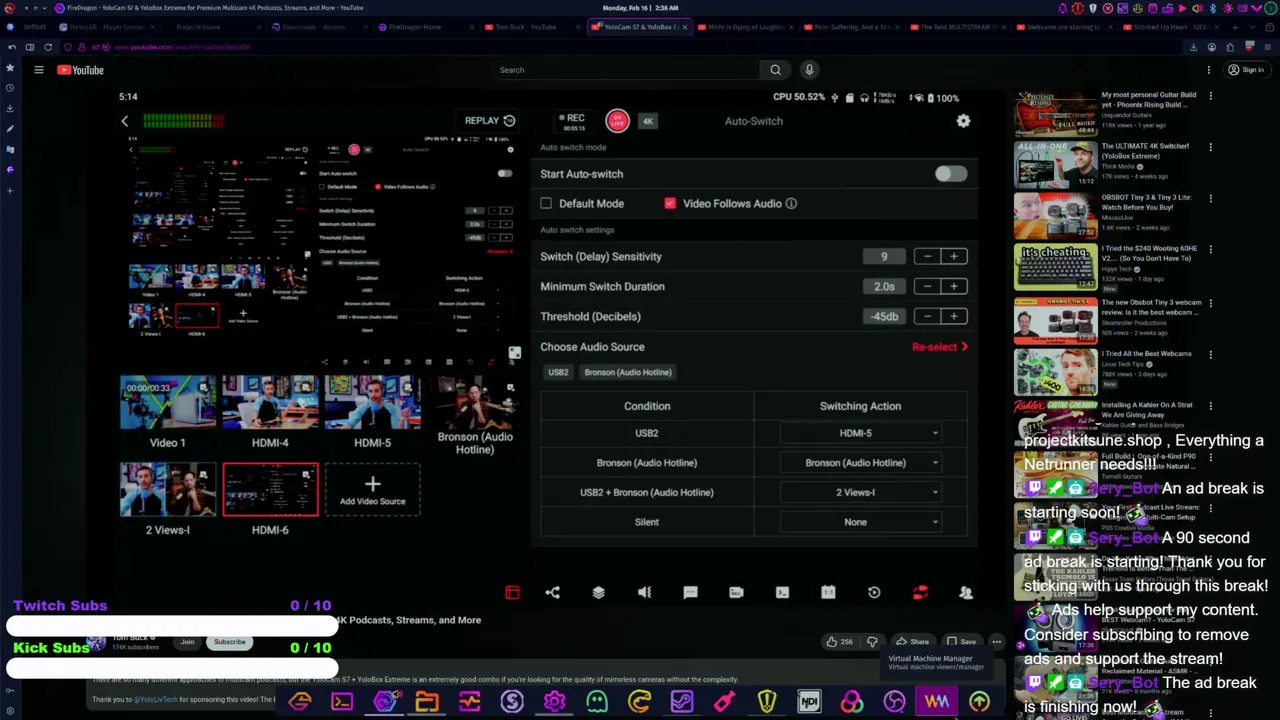Open options menu for OBSBOT Tiny 3 Lite video
This screenshot has height=720, width=1280.
pyautogui.click(x=1210, y=199)
